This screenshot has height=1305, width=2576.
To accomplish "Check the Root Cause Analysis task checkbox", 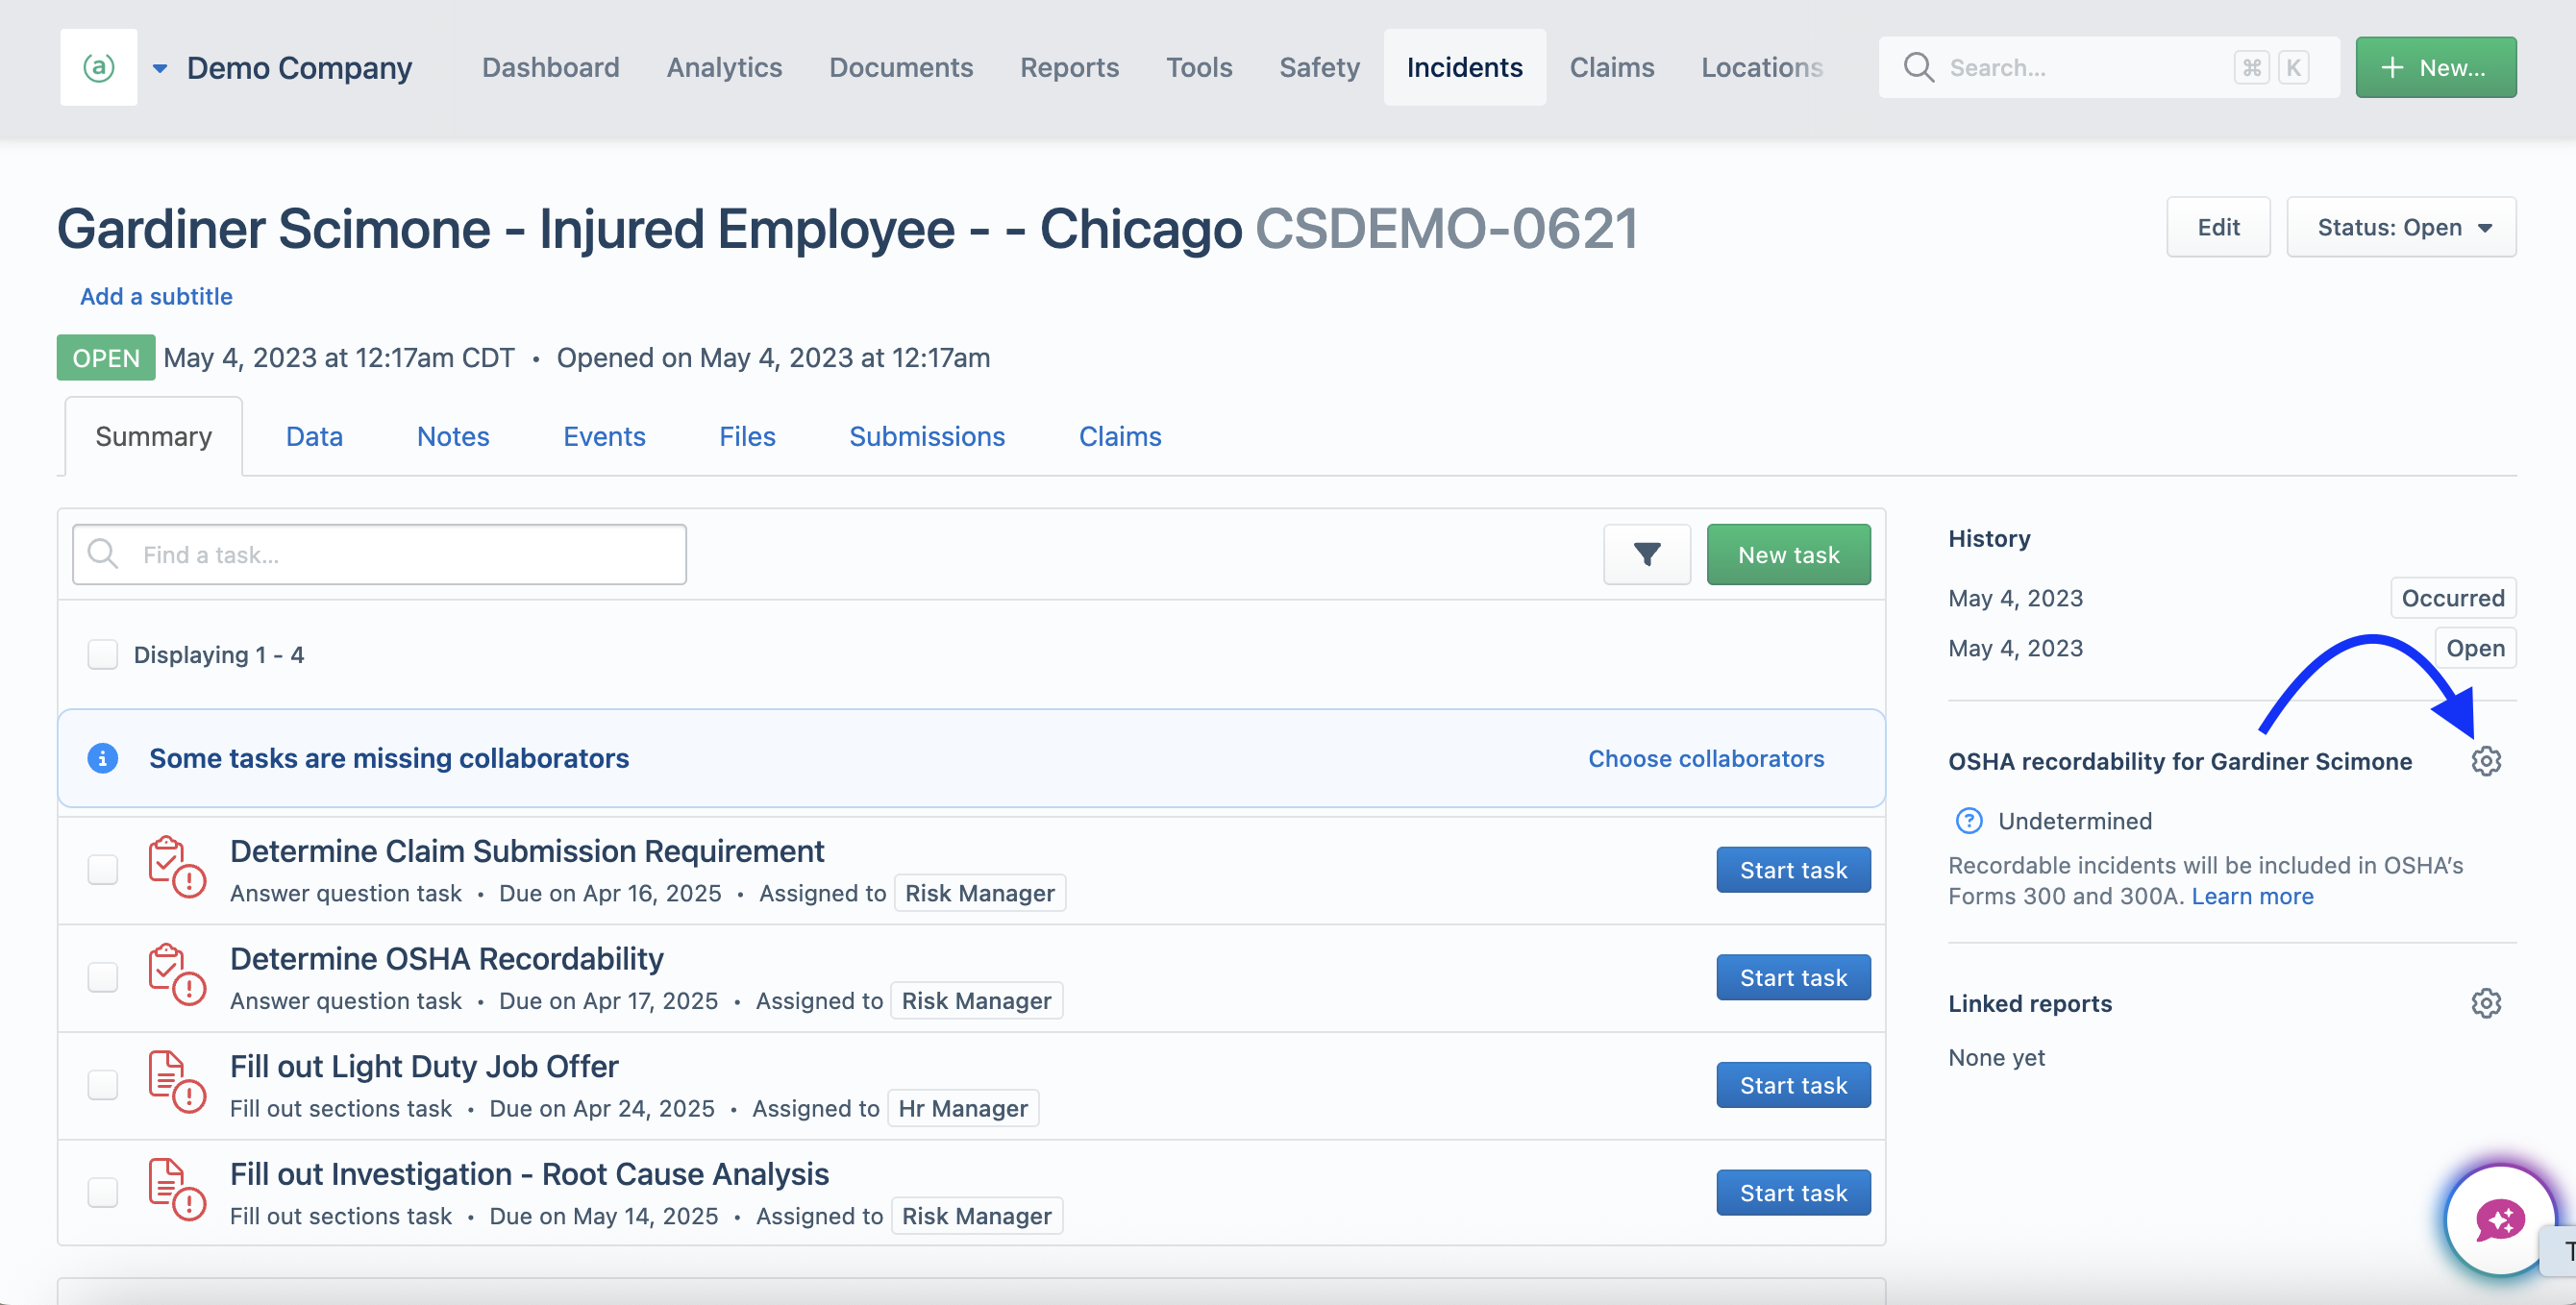I will pos(103,1192).
